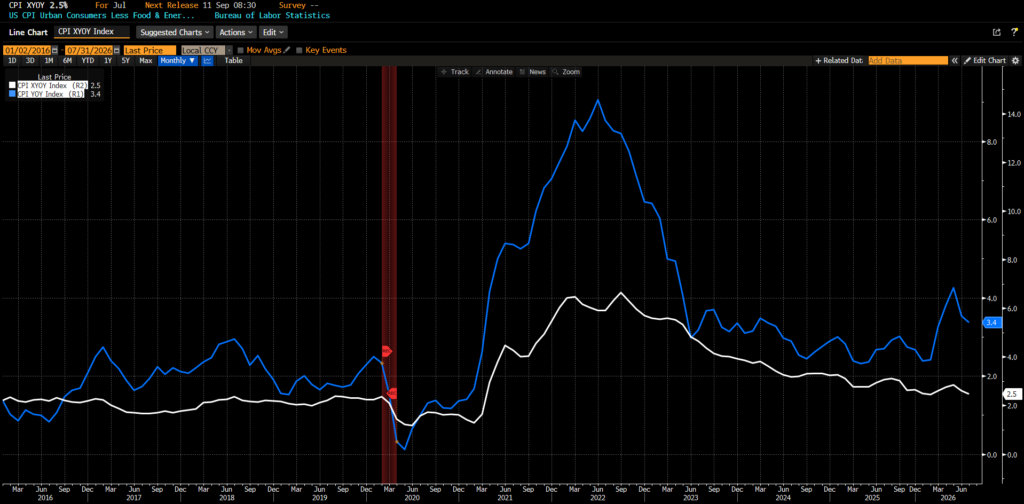Select the 3D time range
This screenshot has height=504, width=1024.
point(30,61)
